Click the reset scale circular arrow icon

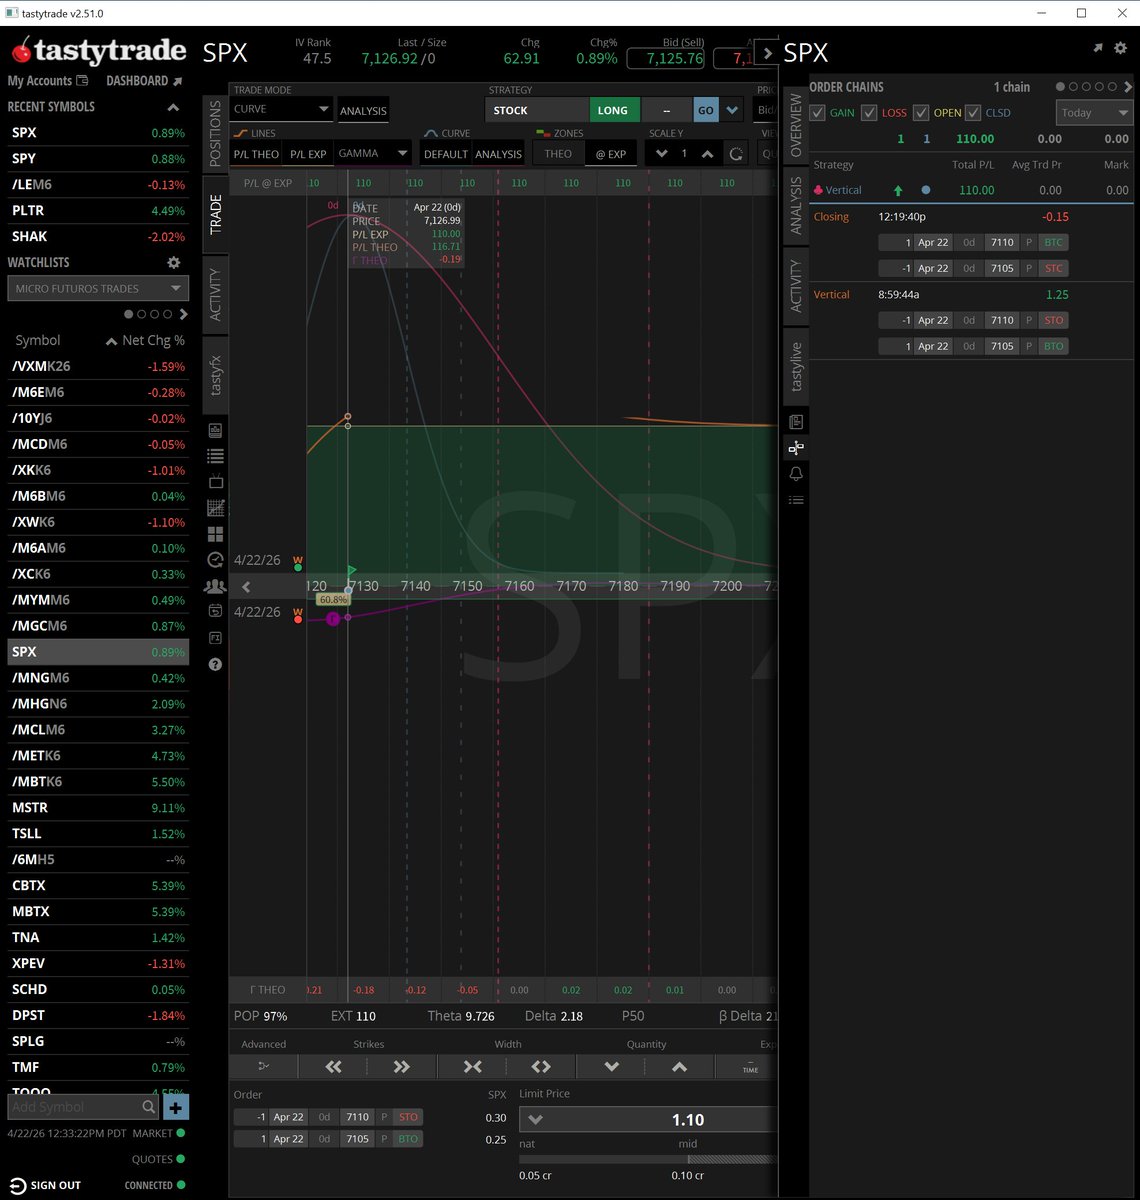click(x=736, y=154)
